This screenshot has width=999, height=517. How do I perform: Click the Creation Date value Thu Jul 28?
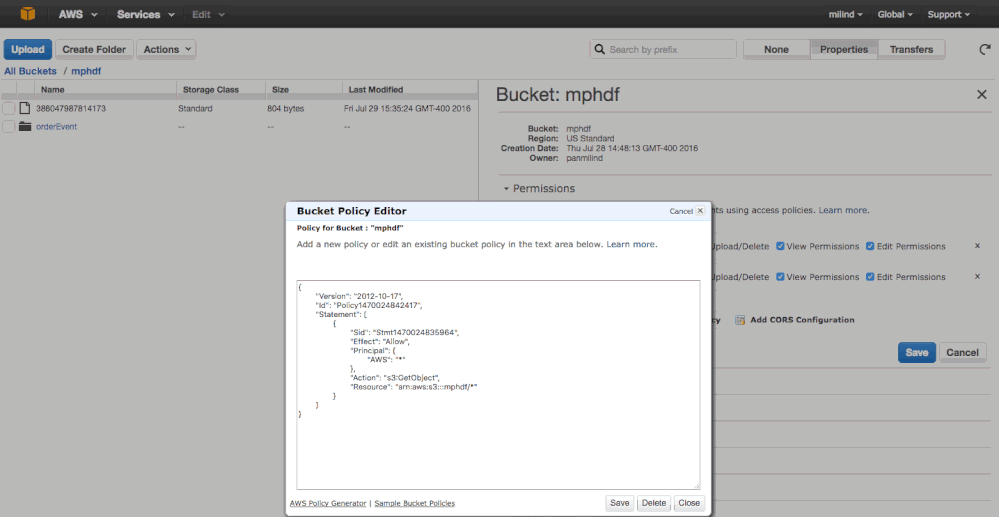tap(632, 149)
